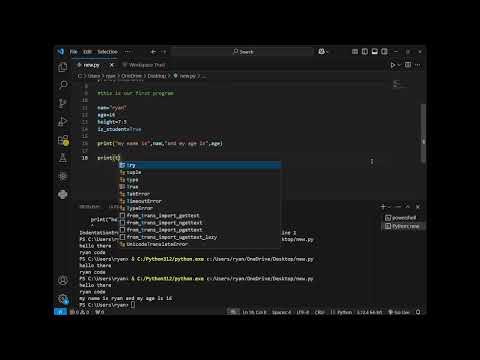Select Python language mode in status bar
The height and width of the screenshot is (360, 480).
tap(344, 312)
